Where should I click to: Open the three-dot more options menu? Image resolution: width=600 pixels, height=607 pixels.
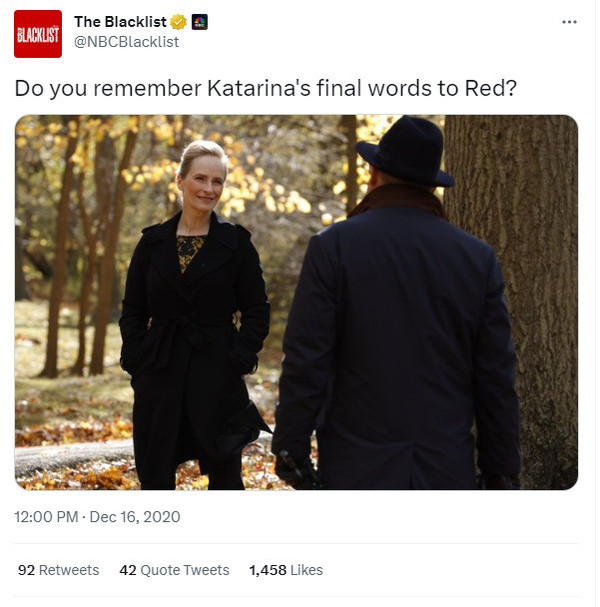pyautogui.click(x=569, y=22)
